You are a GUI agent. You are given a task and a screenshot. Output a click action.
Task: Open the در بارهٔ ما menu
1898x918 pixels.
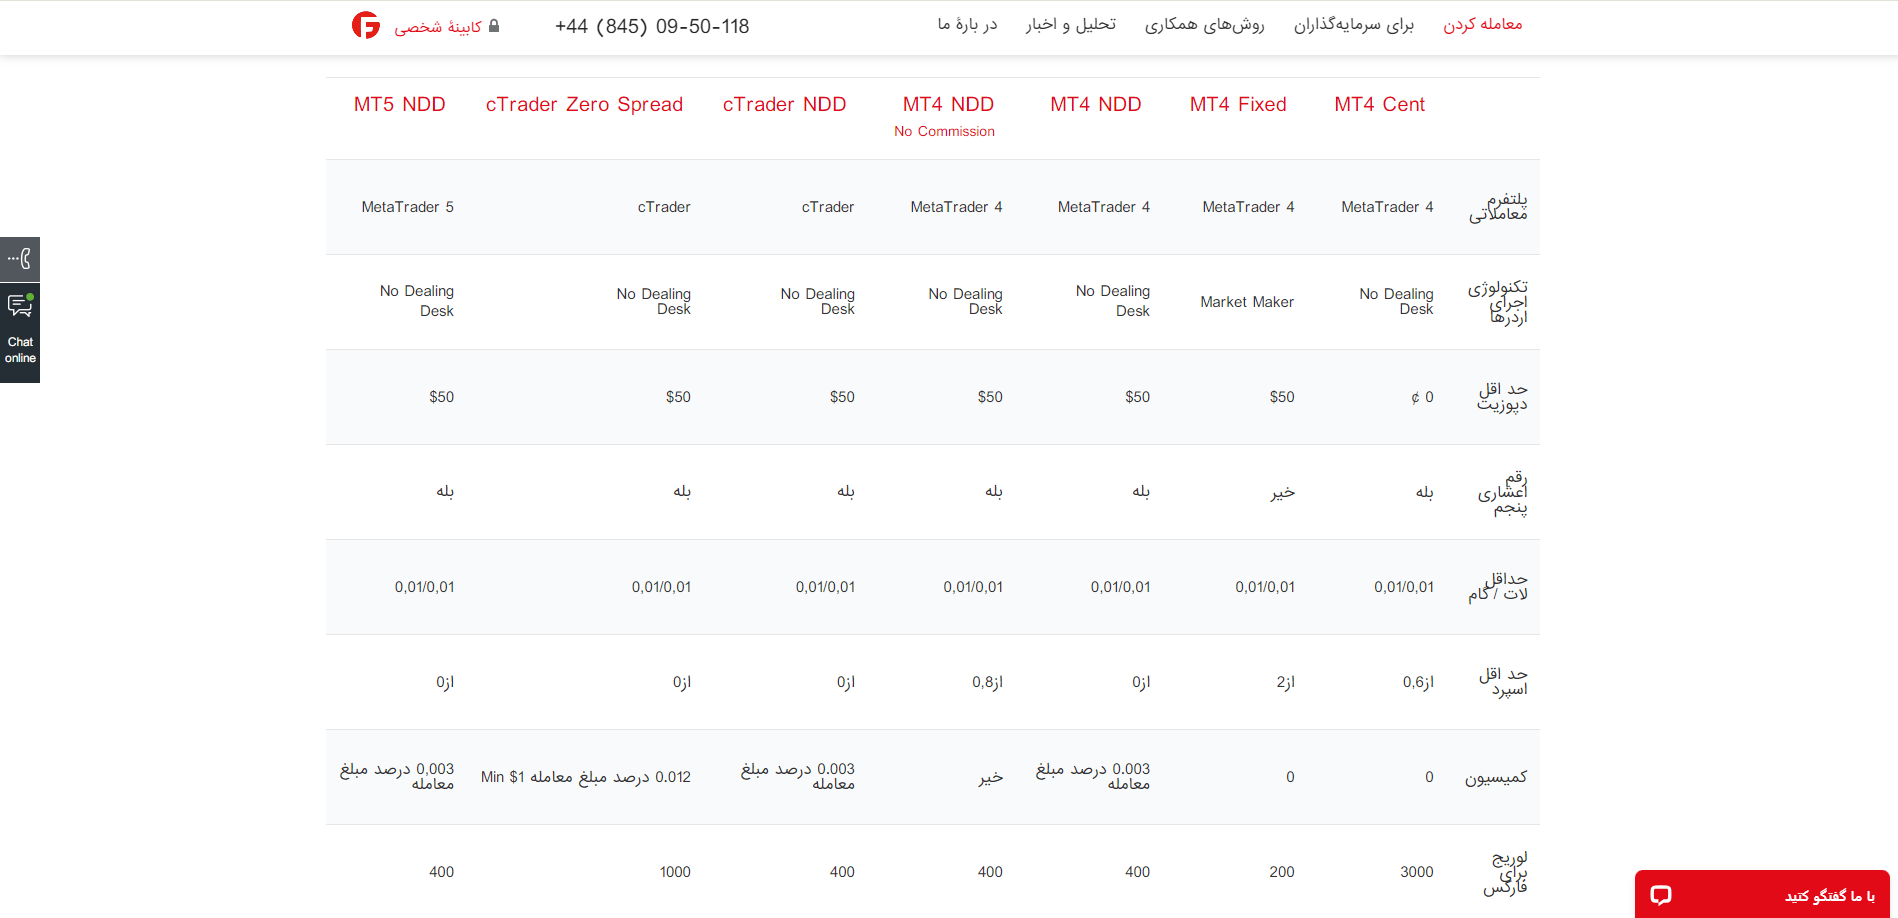(967, 25)
